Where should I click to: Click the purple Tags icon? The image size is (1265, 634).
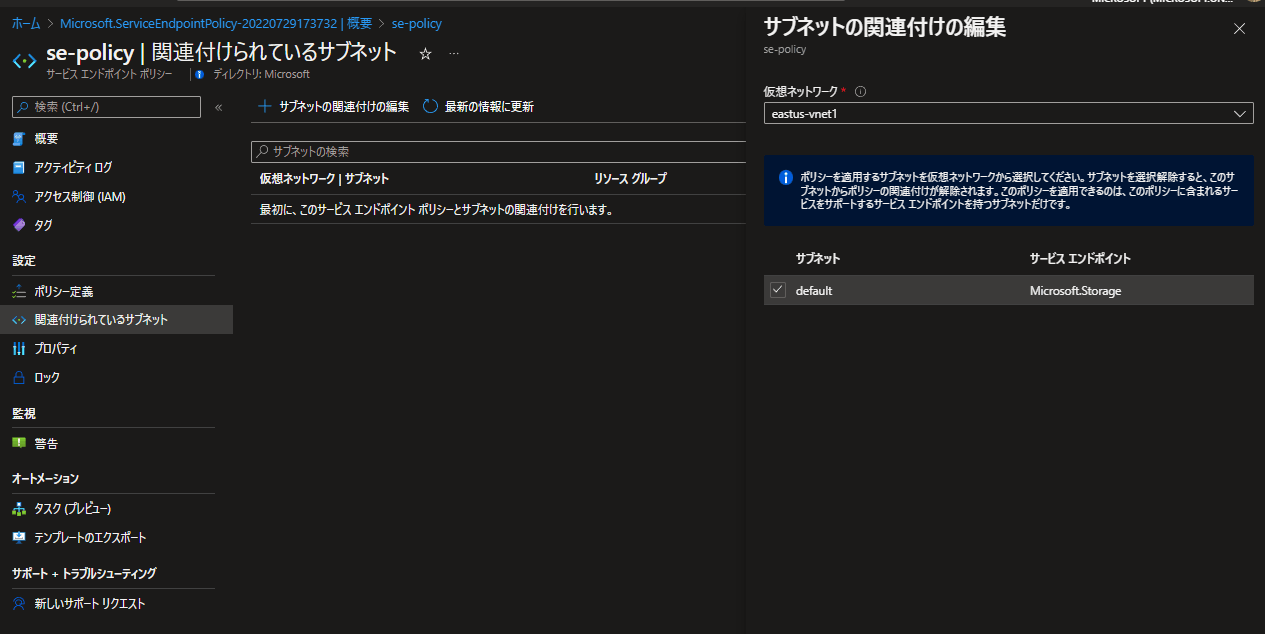pyautogui.click(x=19, y=226)
